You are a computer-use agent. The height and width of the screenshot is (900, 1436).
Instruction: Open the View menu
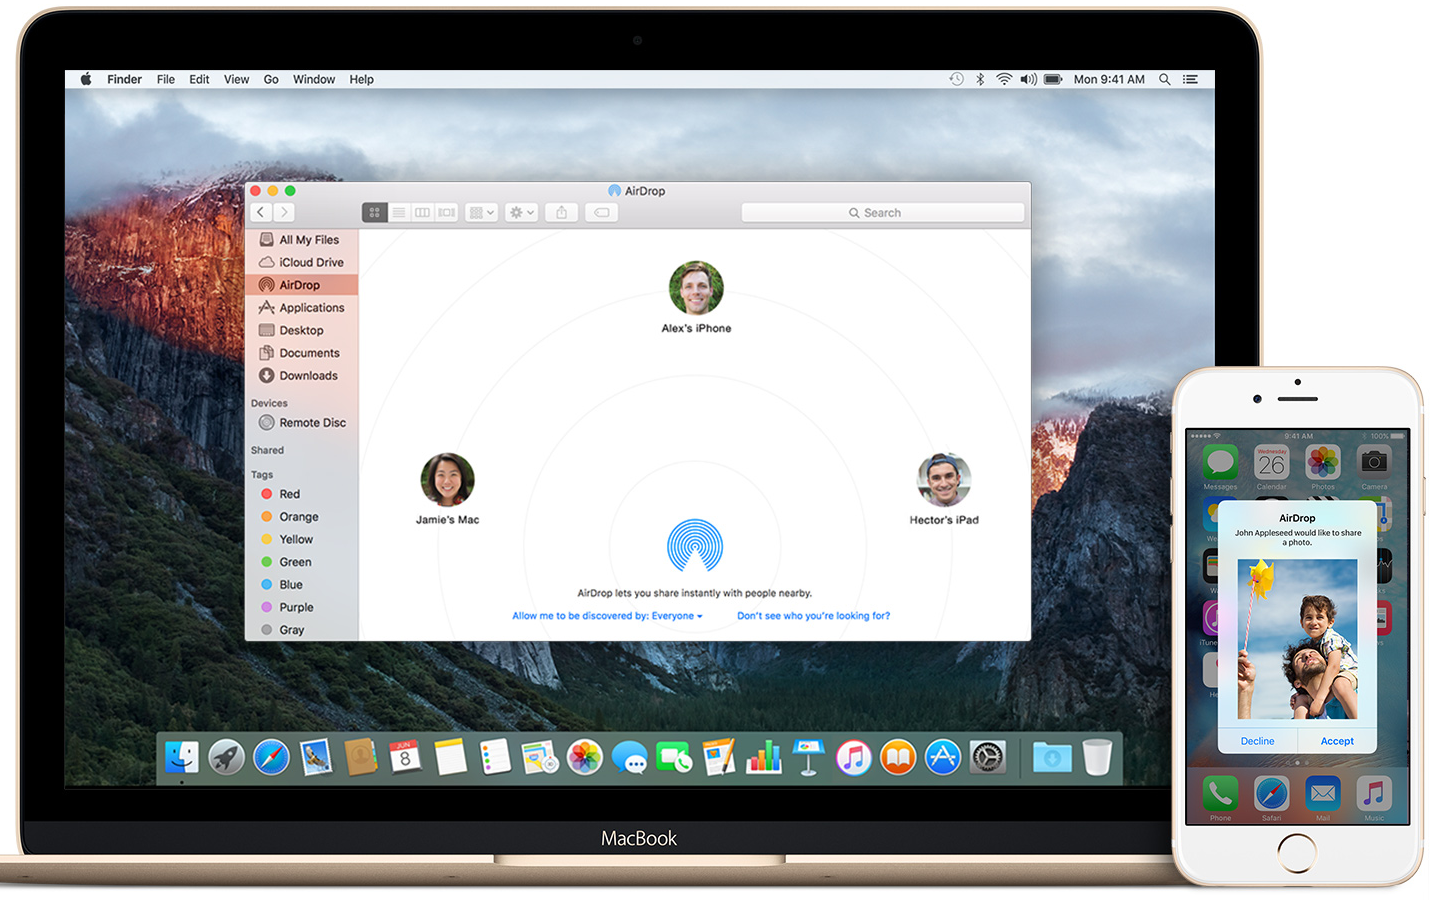click(x=236, y=79)
